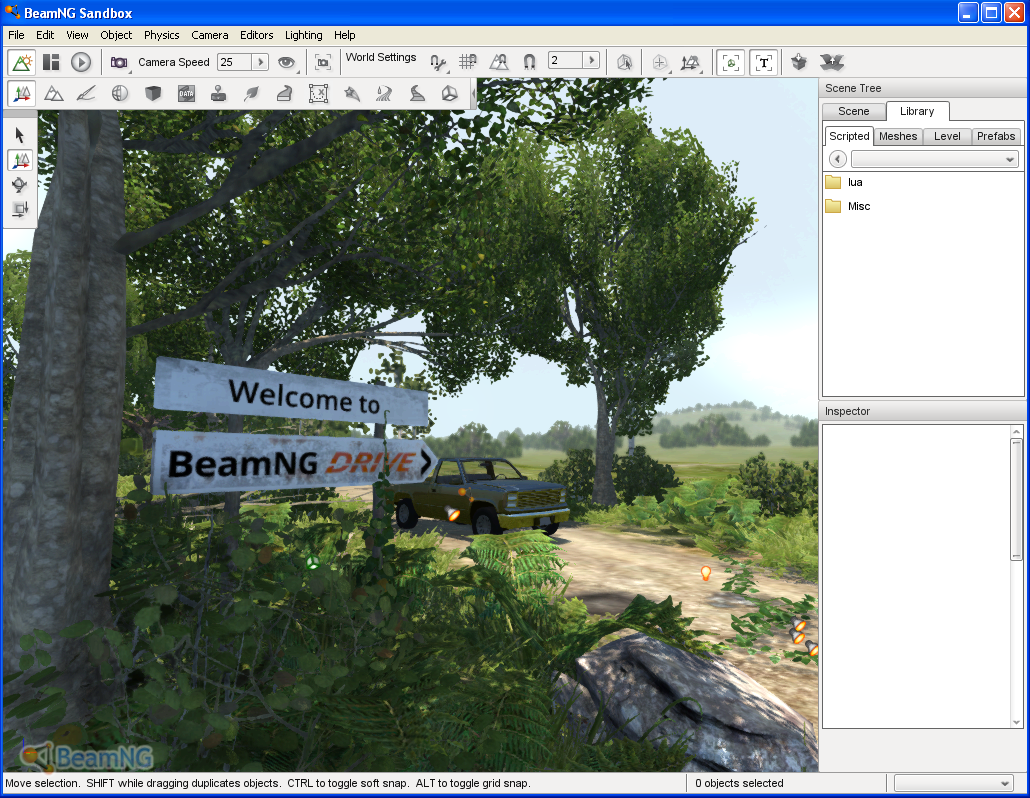Open the Edit menu
The image size is (1030, 798).
pyautogui.click(x=45, y=35)
